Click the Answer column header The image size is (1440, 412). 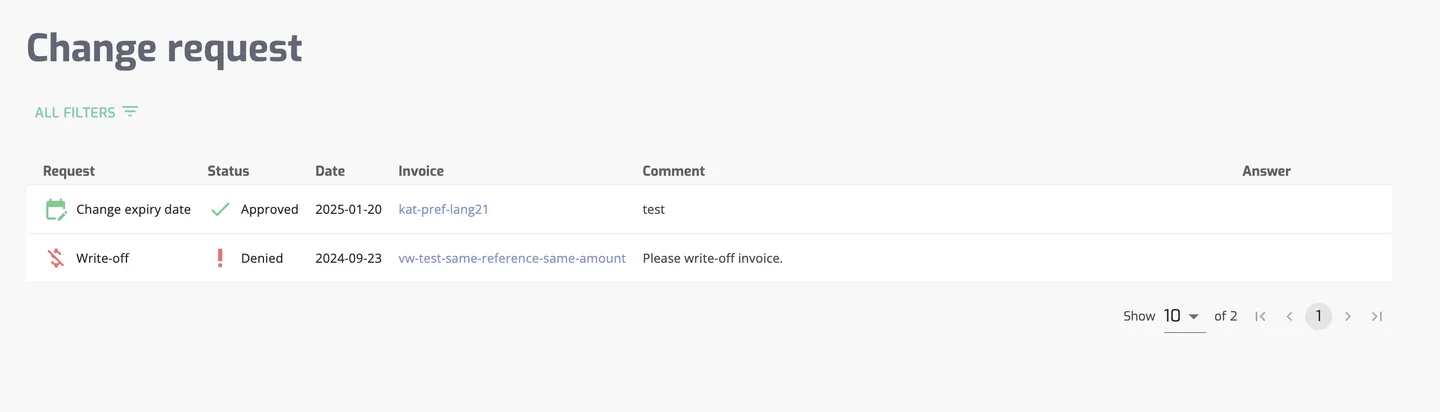tap(1267, 171)
